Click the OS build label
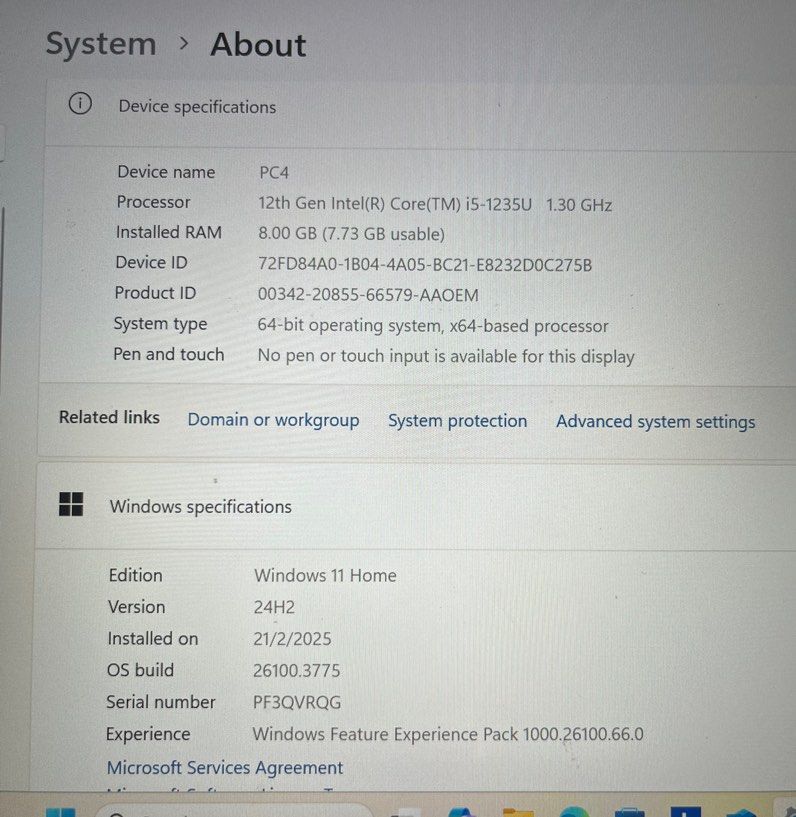 point(140,670)
